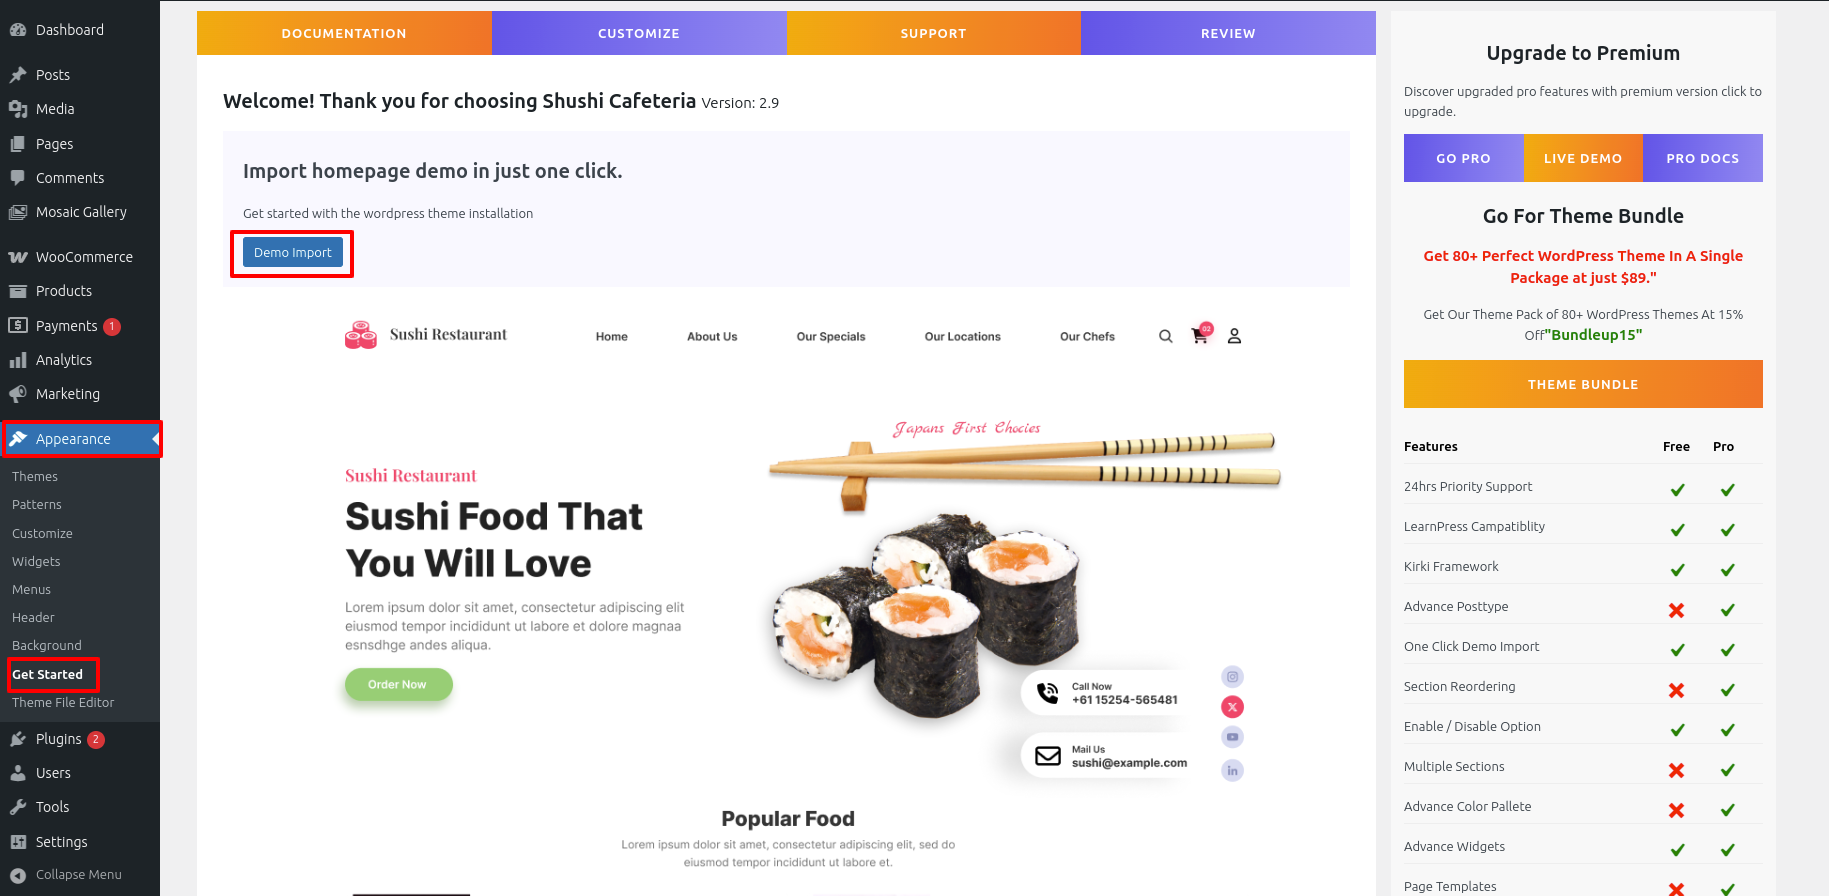Click the Marketing megaphone icon
1829x896 pixels.
point(18,394)
